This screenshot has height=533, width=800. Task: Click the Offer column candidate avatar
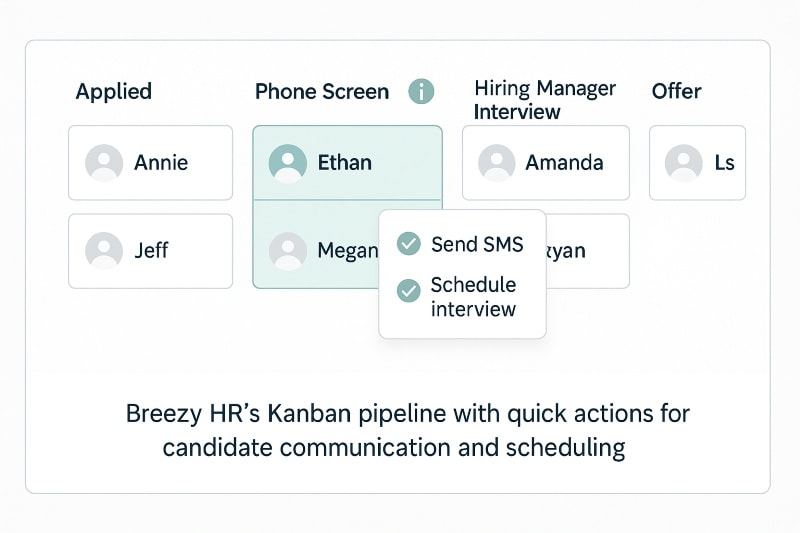click(683, 162)
